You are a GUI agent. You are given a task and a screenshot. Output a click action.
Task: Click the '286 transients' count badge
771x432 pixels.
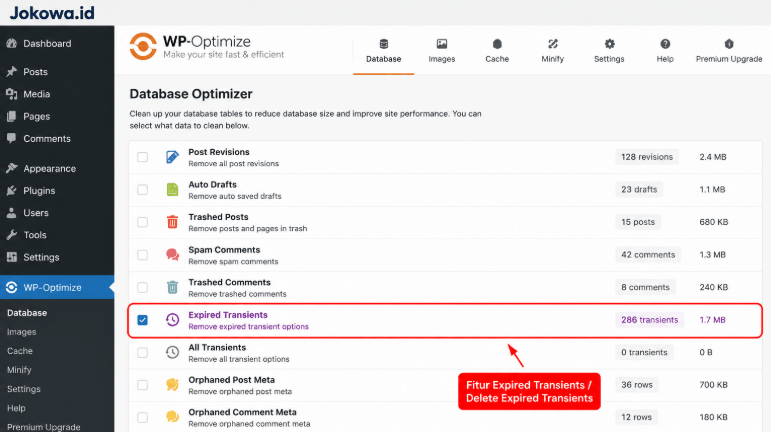click(649, 320)
